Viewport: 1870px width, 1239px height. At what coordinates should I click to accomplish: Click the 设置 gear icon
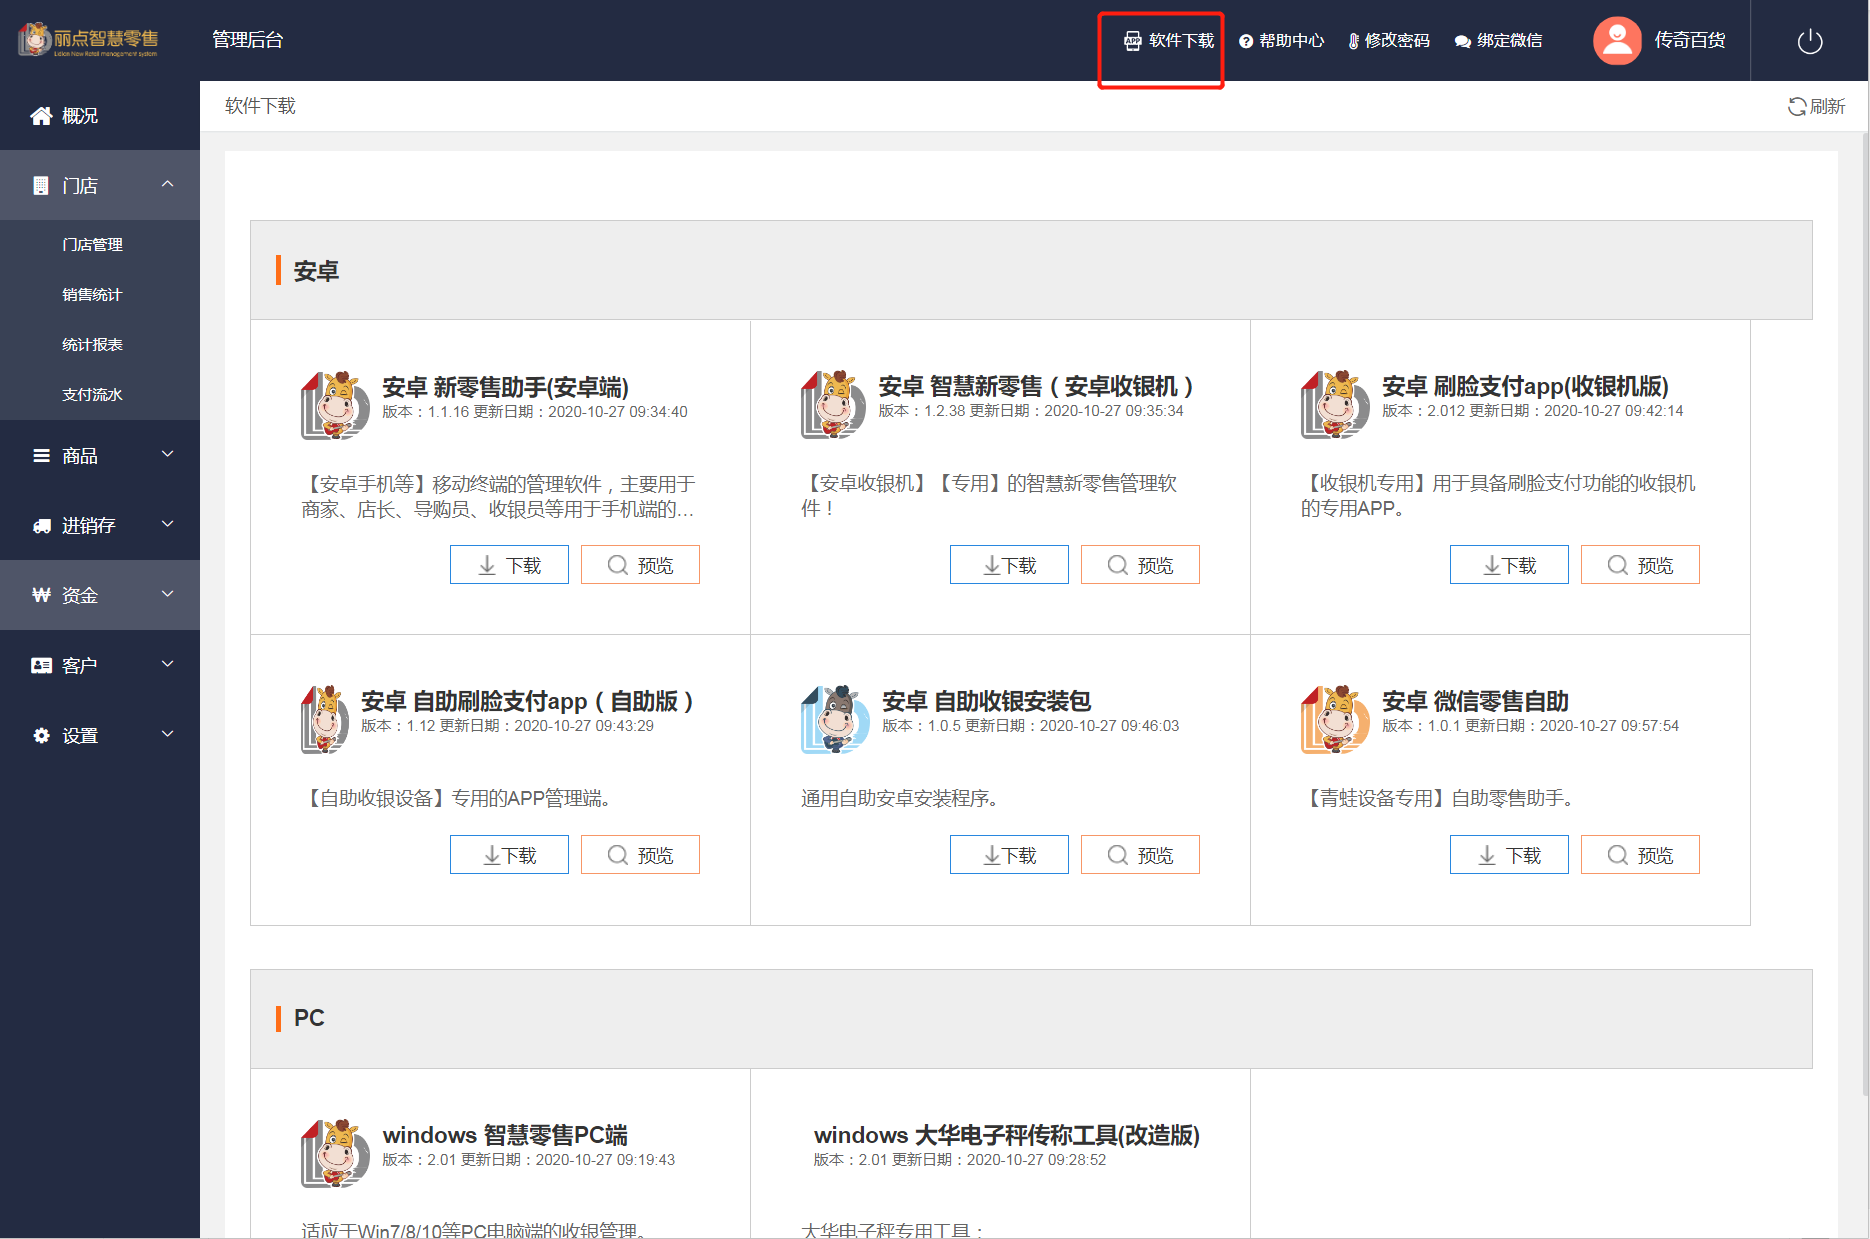[41, 736]
